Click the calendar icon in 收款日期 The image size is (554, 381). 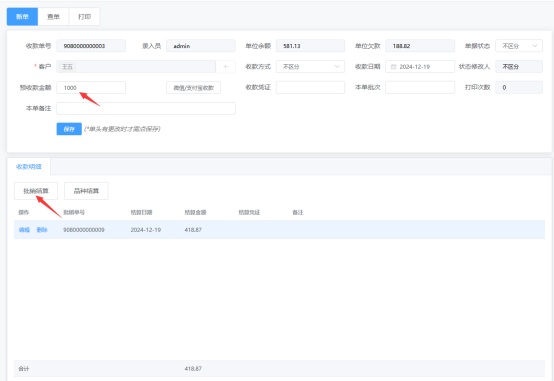393,66
